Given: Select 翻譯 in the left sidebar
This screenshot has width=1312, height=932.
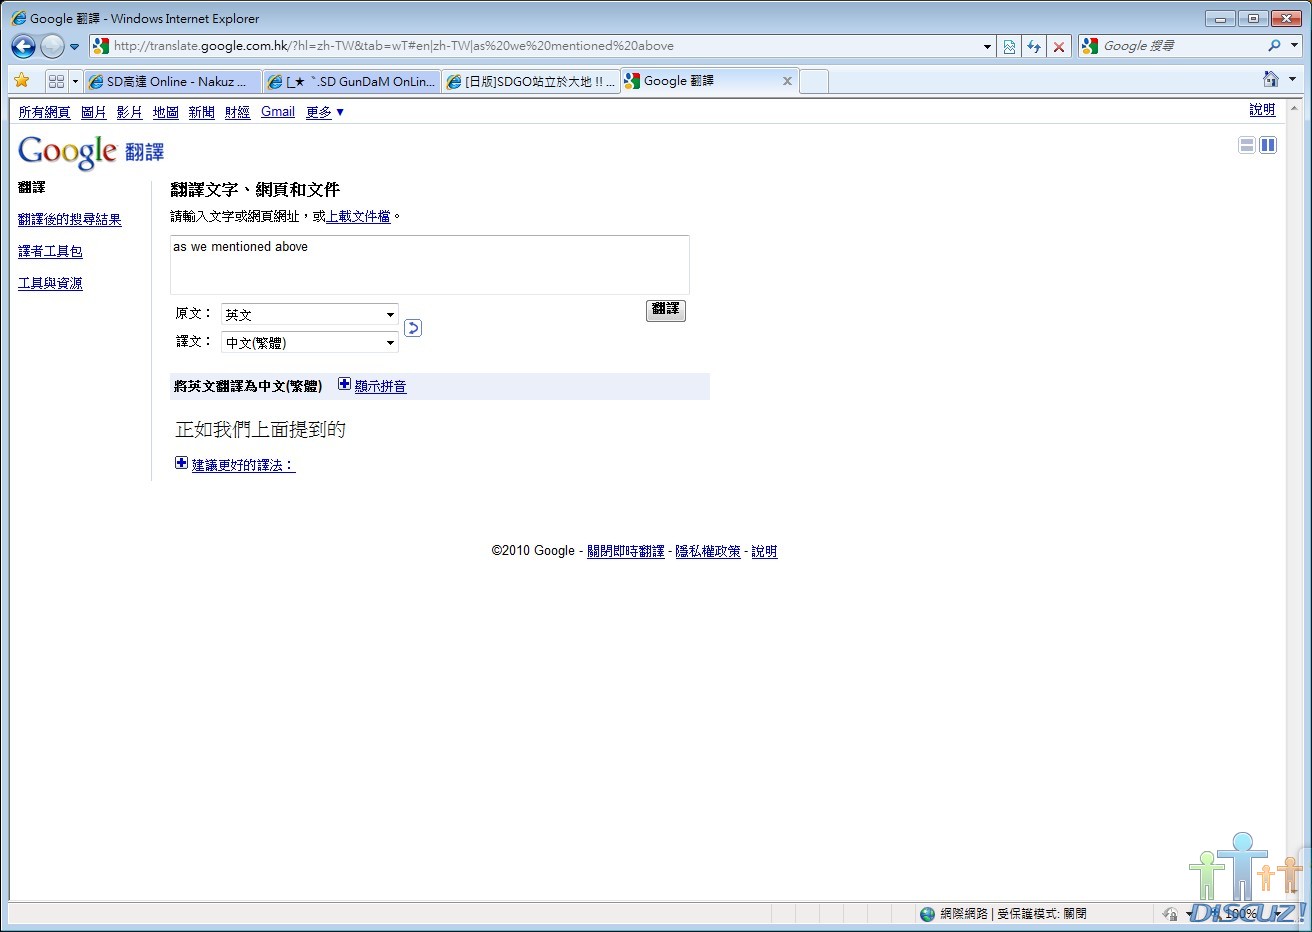Looking at the screenshot, I should pyautogui.click(x=32, y=188).
